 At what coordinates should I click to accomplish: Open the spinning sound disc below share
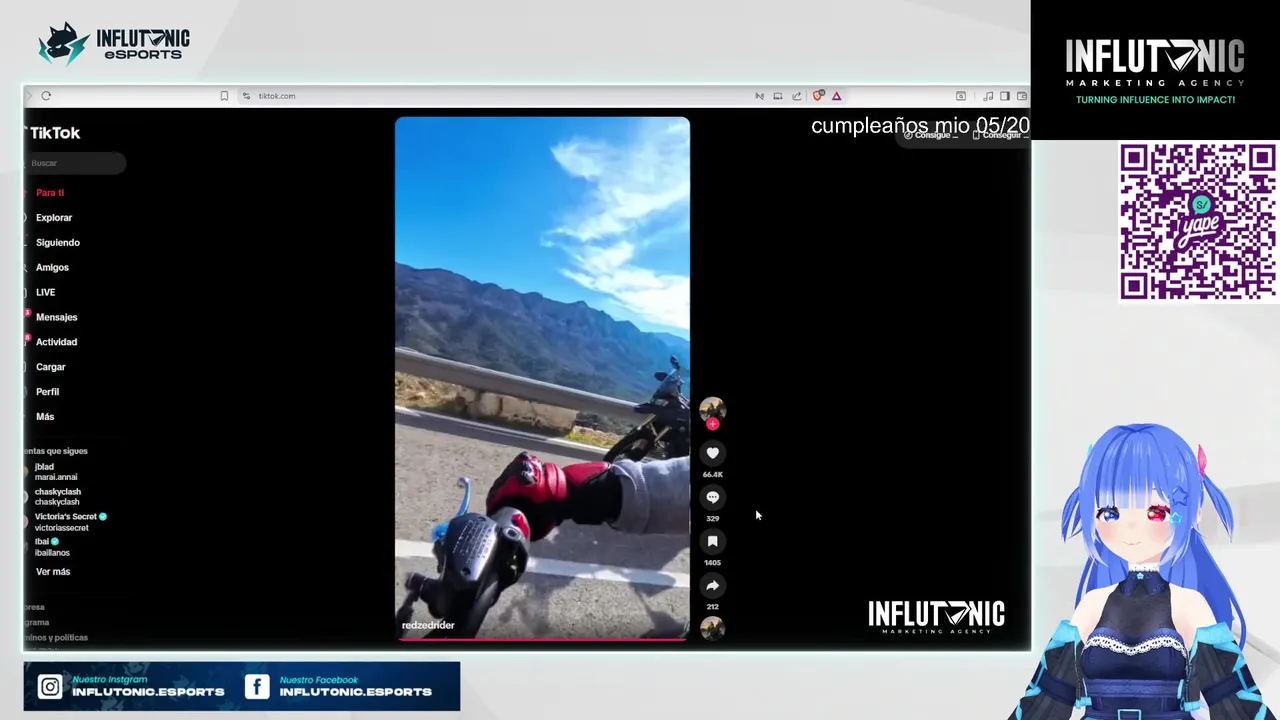point(712,628)
